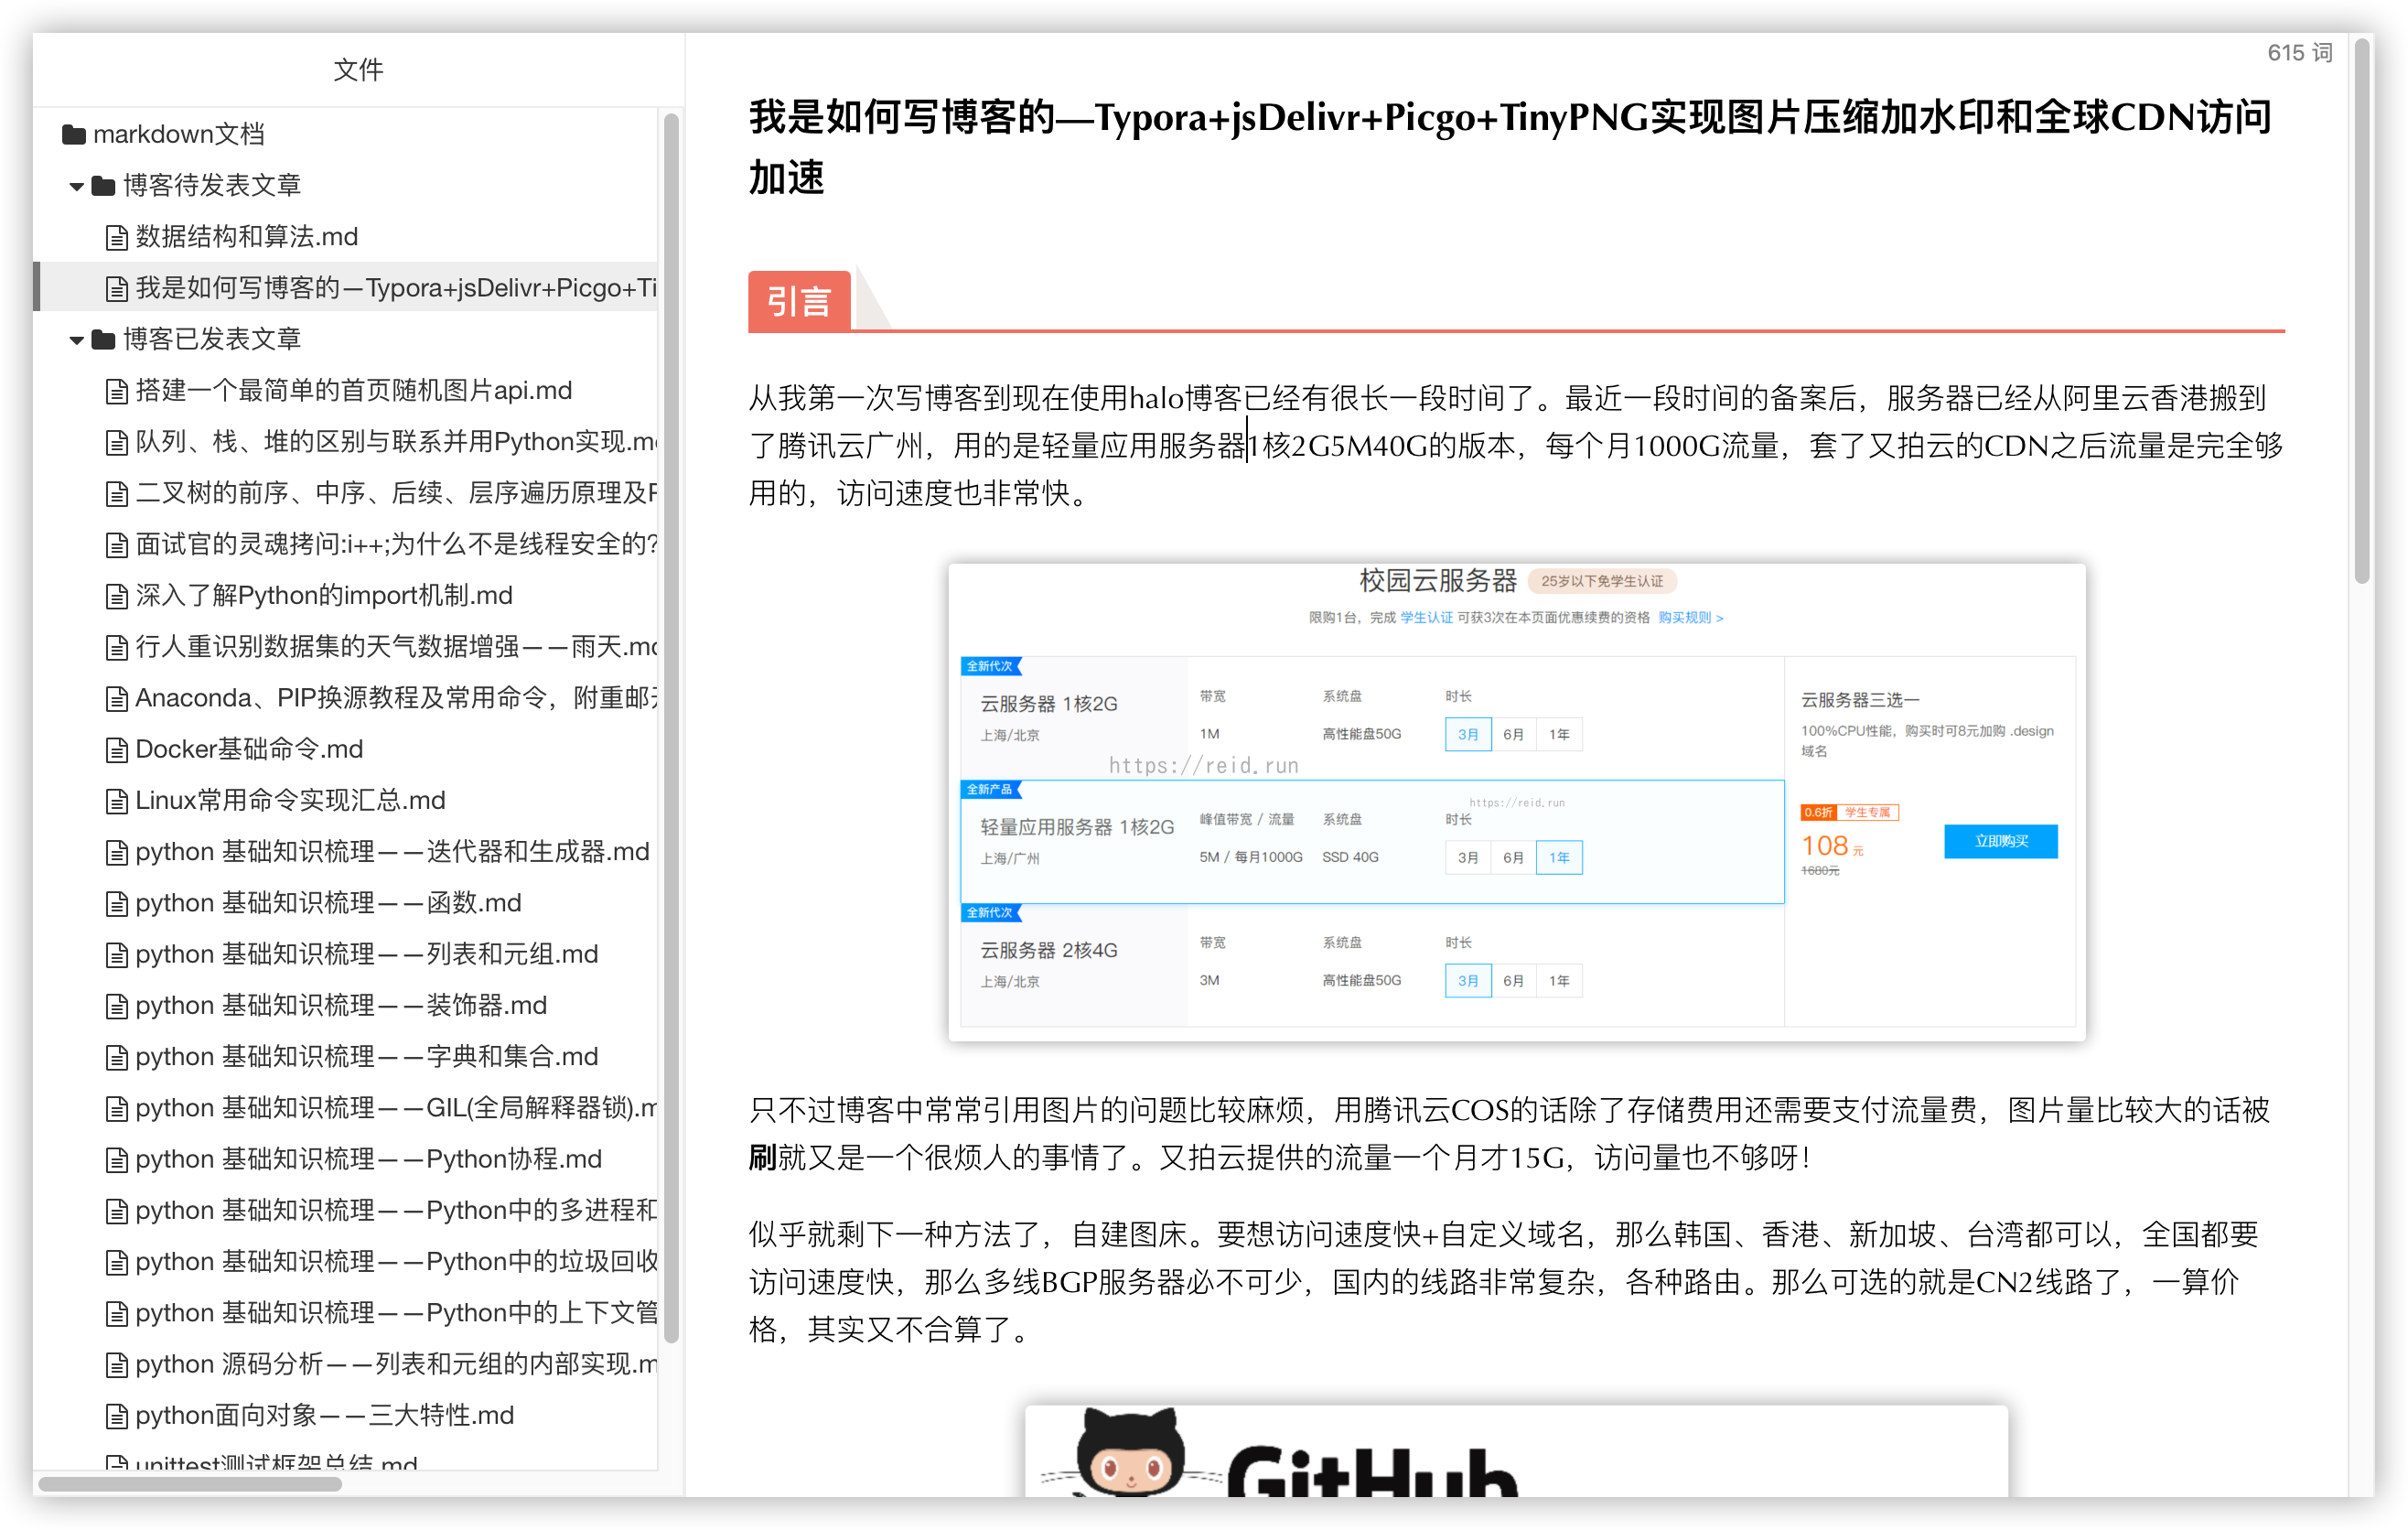Viewport: 2408px width, 1530px height.
Task: Click file icon beside 数据结构和算法.md
Action: pyautogui.click(x=117, y=237)
